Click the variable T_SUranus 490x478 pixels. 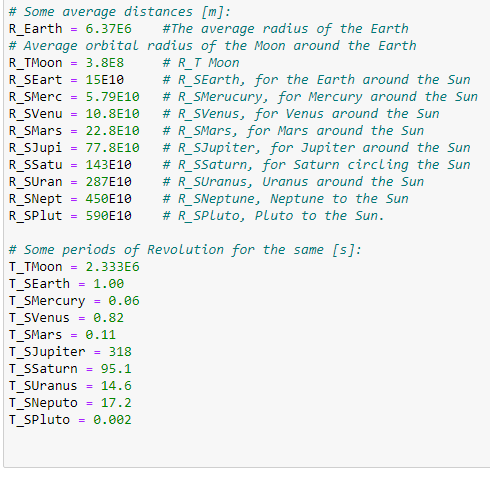click(x=43, y=386)
